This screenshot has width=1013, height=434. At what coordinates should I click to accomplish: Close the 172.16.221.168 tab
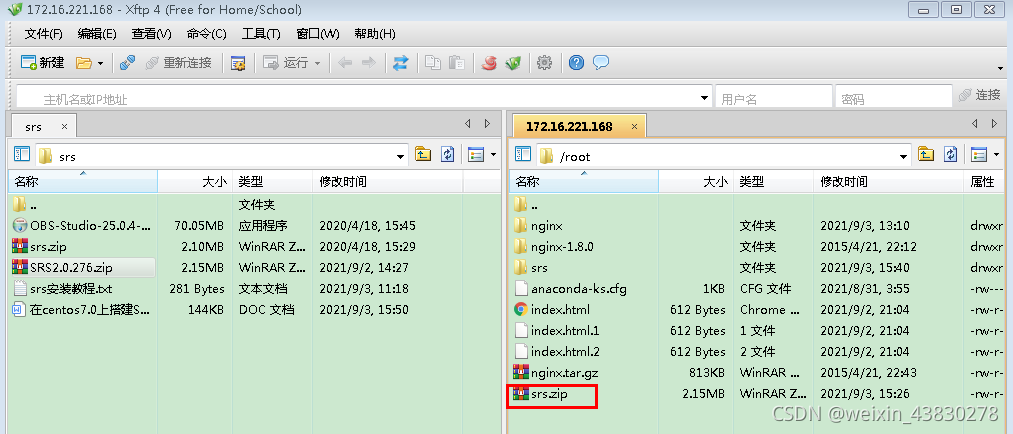tap(634, 127)
